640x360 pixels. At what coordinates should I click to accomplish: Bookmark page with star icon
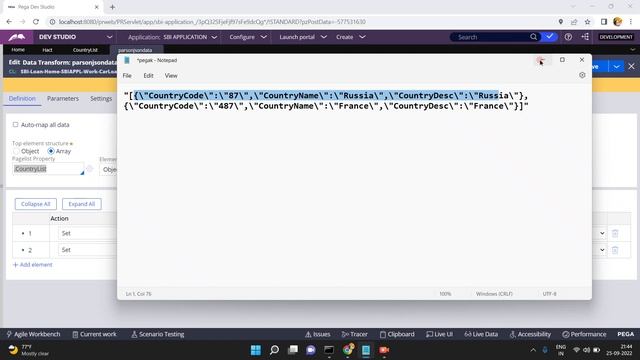pos(587,22)
